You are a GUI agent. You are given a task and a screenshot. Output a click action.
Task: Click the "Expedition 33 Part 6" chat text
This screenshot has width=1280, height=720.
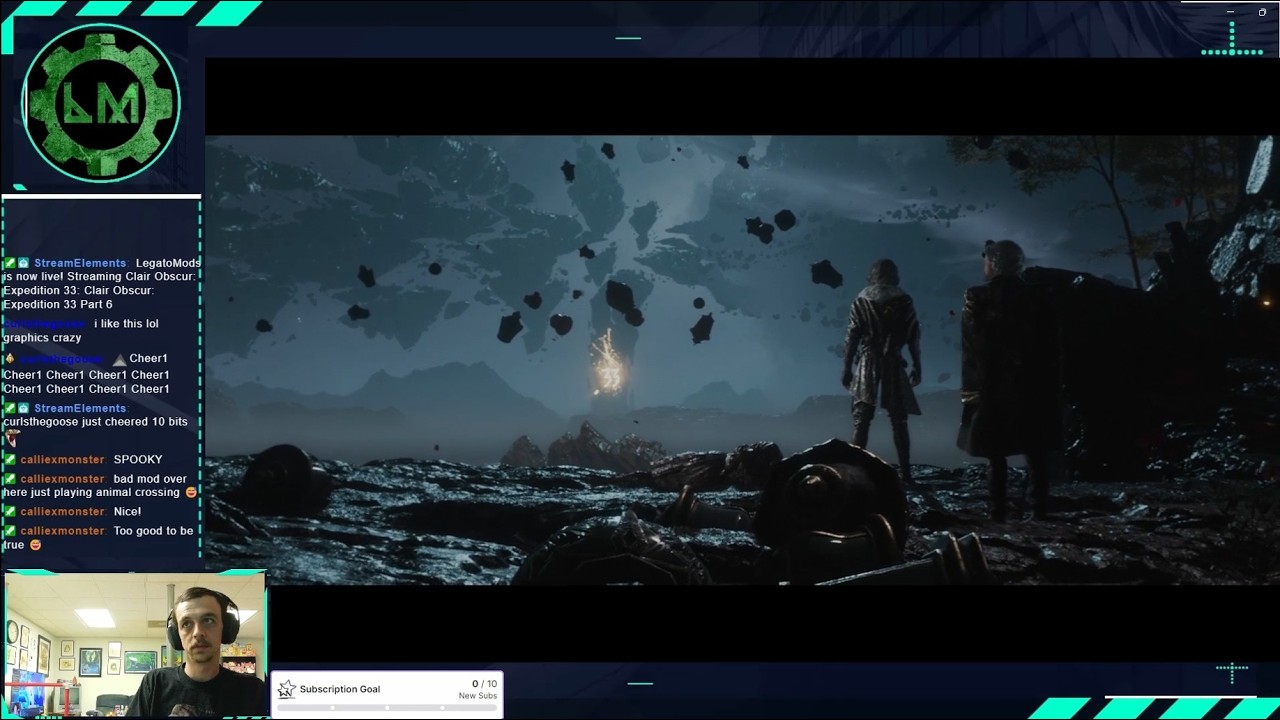pos(58,304)
